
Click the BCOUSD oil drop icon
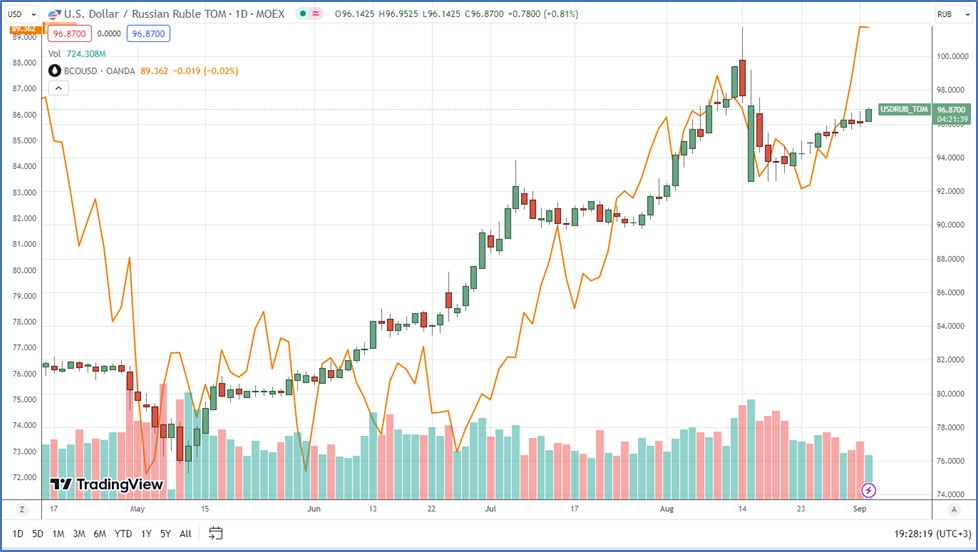coord(55,70)
